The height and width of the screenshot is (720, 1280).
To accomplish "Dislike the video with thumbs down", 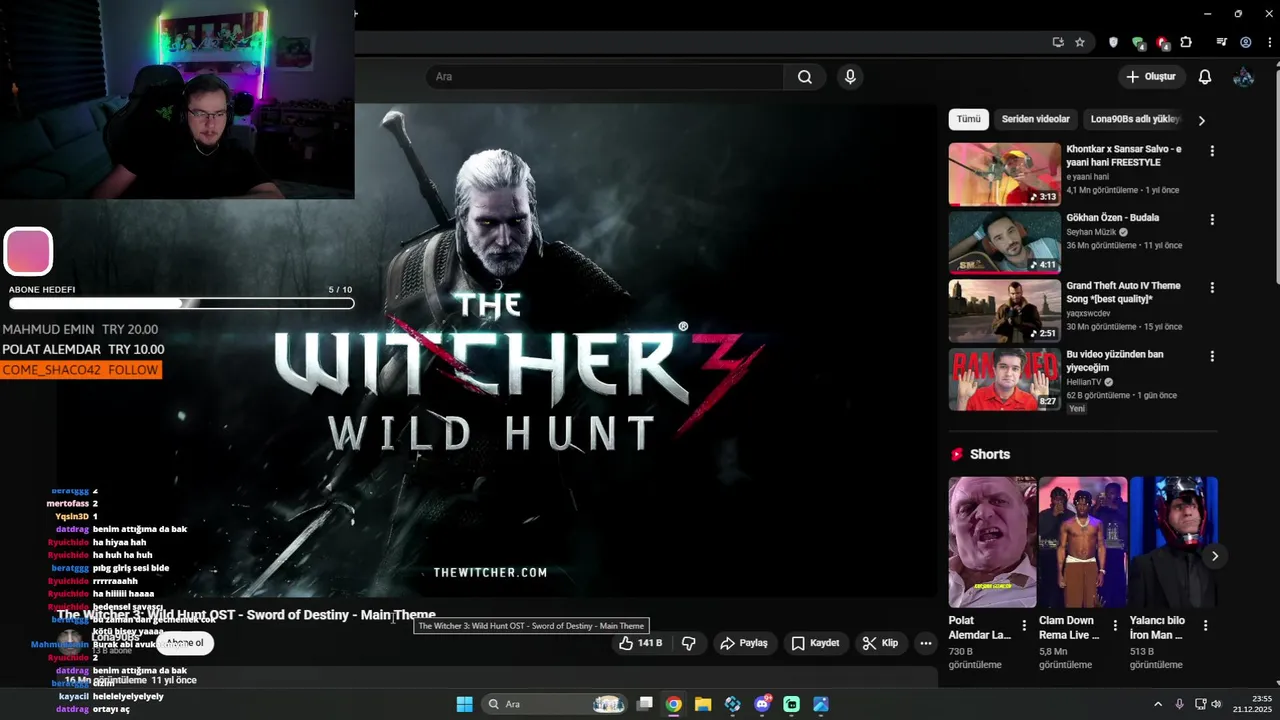I will click(689, 643).
